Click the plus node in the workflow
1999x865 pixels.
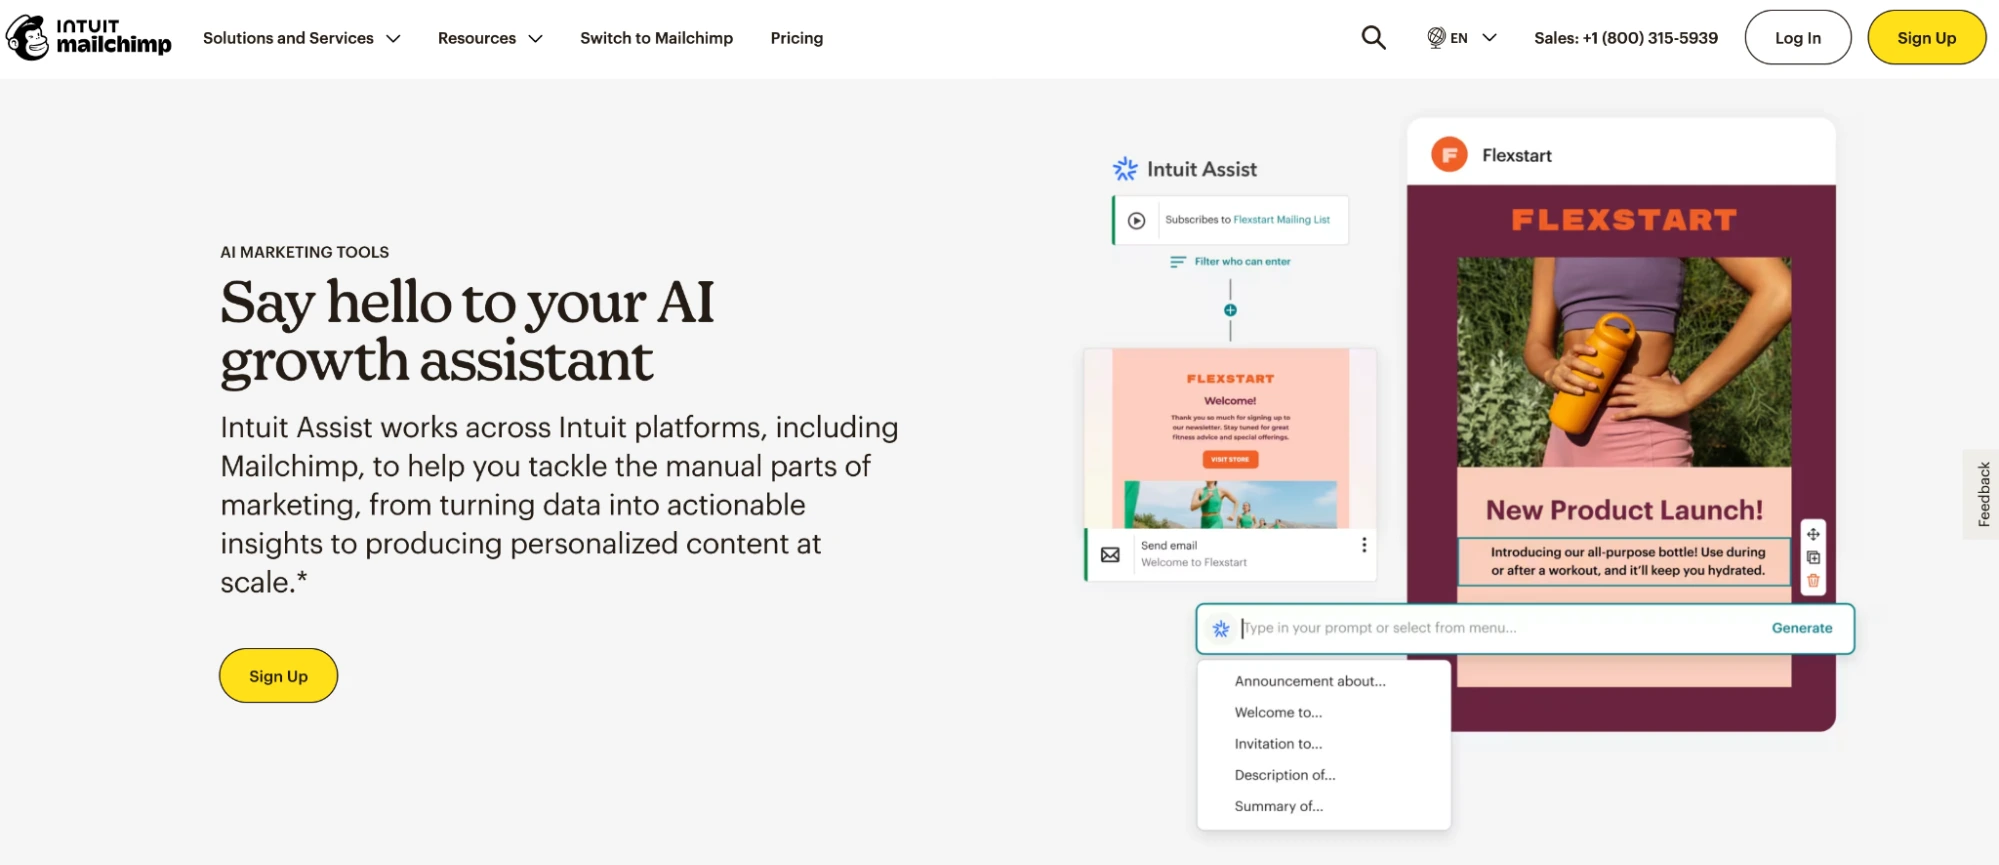[1230, 310]
